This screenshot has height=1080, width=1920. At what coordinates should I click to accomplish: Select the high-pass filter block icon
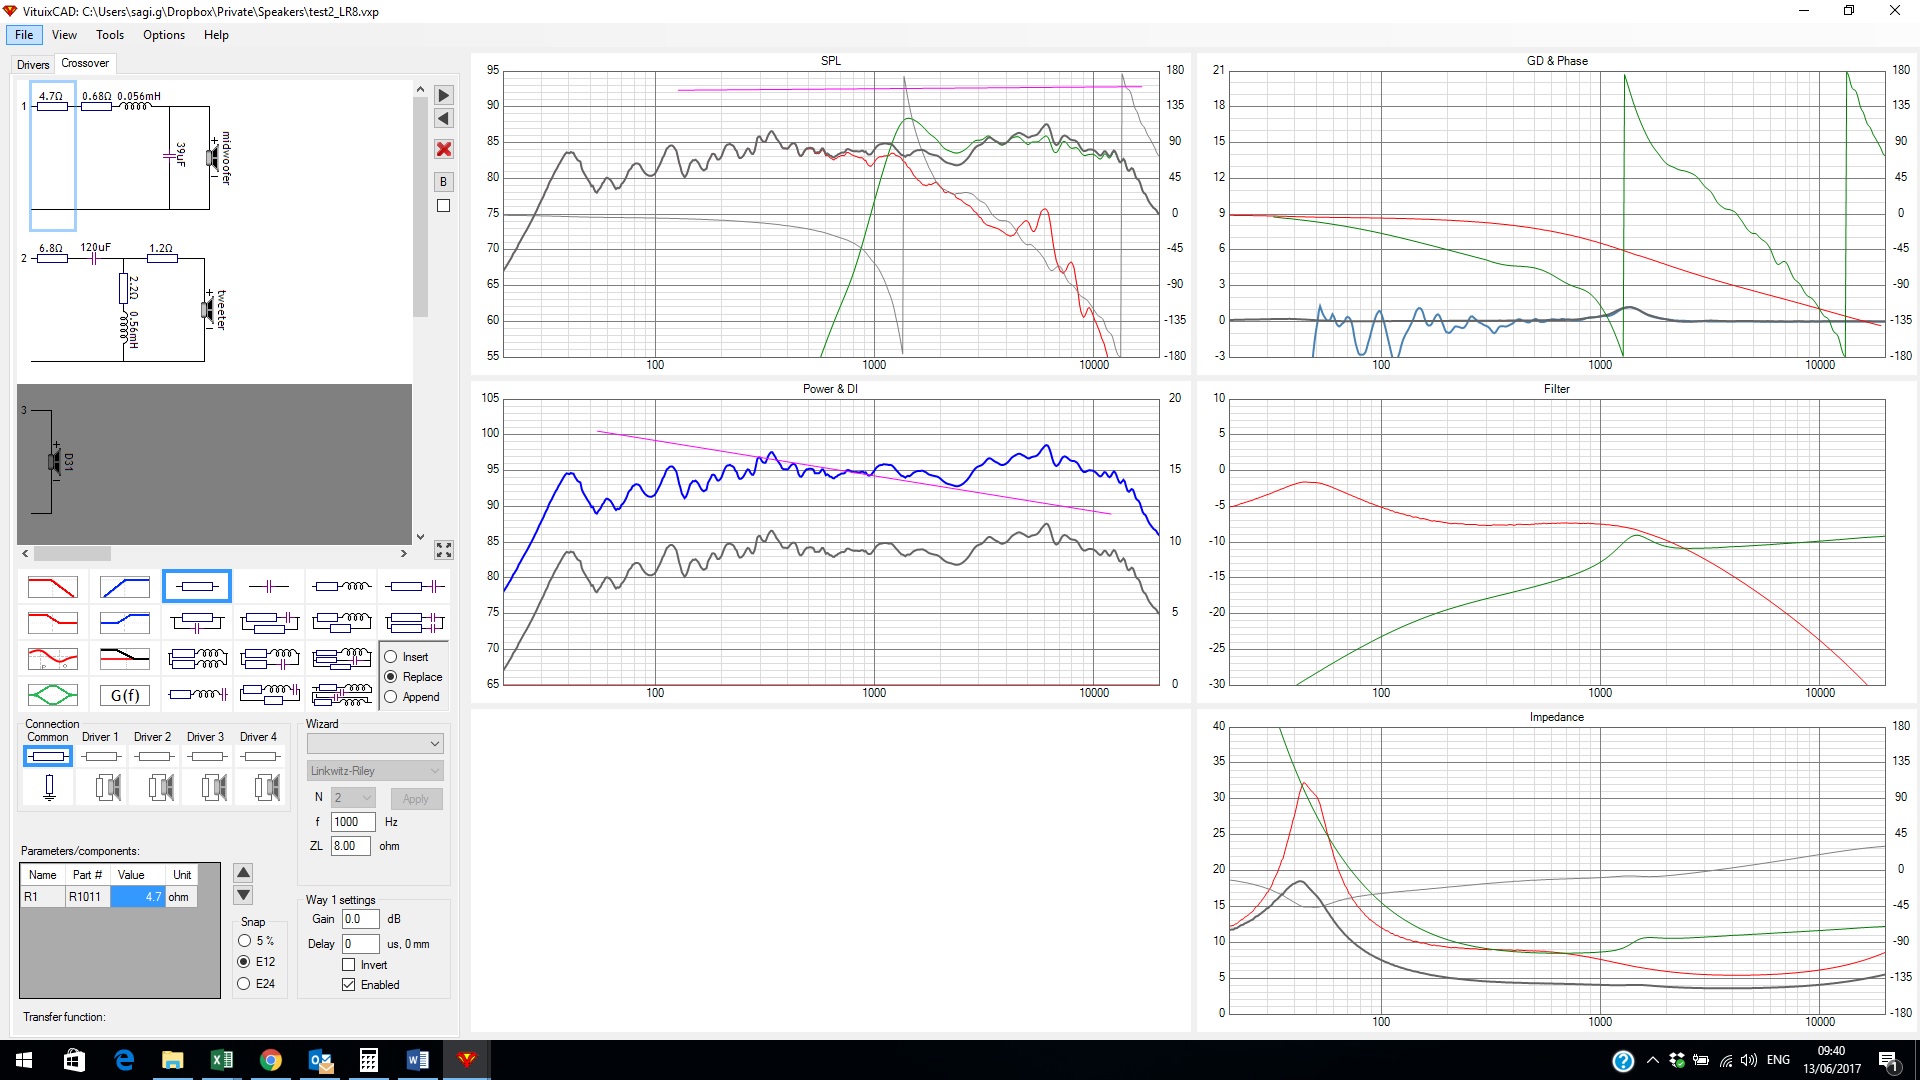tap(124, 587)
